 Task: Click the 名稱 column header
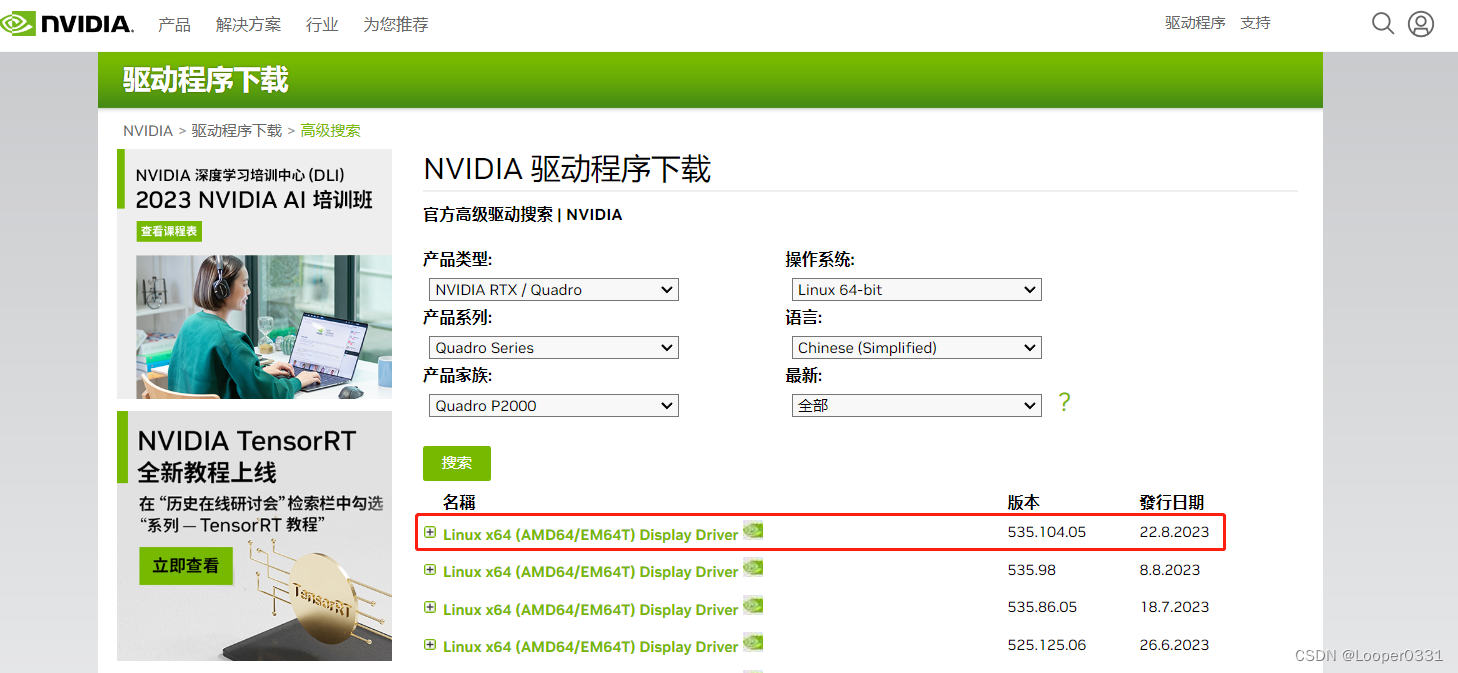click(x=459, y=502)
